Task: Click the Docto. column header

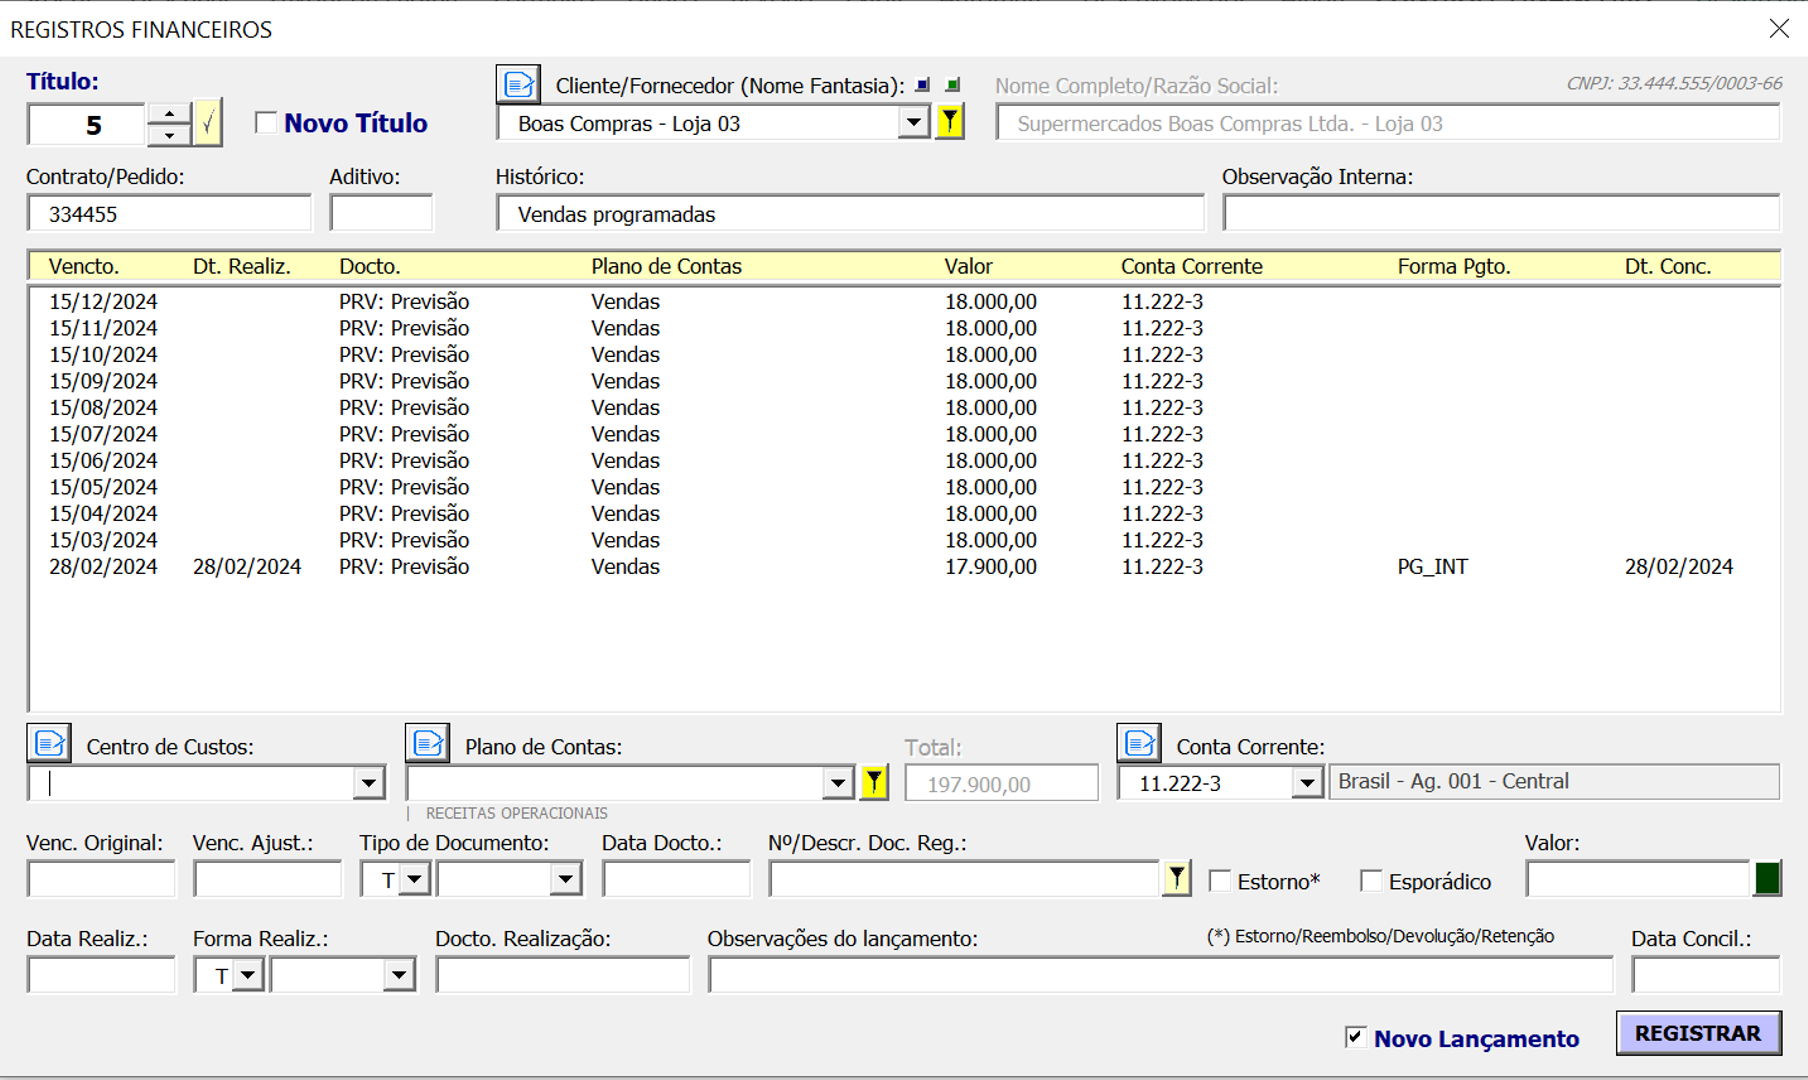Action: click(370, 266)
